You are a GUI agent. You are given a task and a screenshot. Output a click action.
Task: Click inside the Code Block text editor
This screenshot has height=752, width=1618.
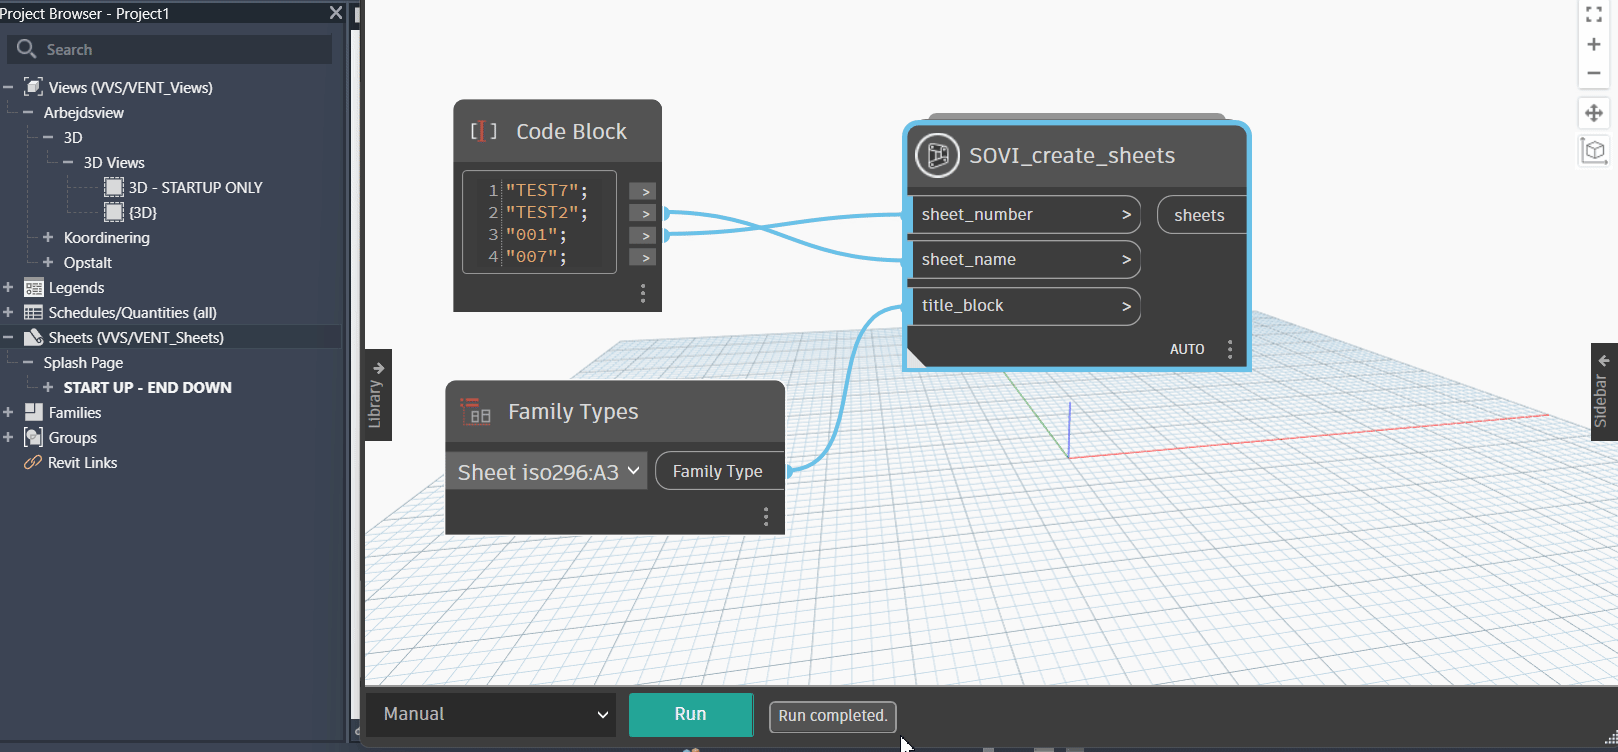click(539, 222)
